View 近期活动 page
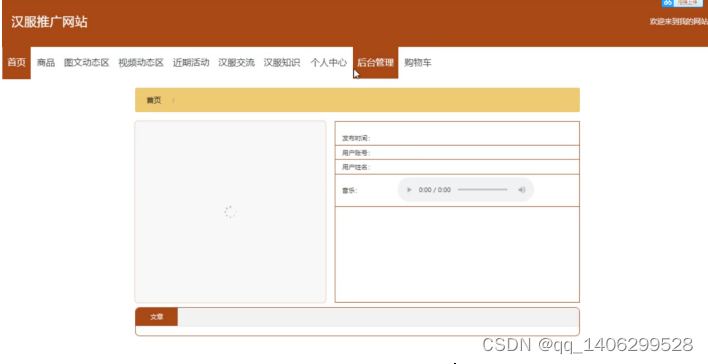708x364 pixels. [191, 63]
